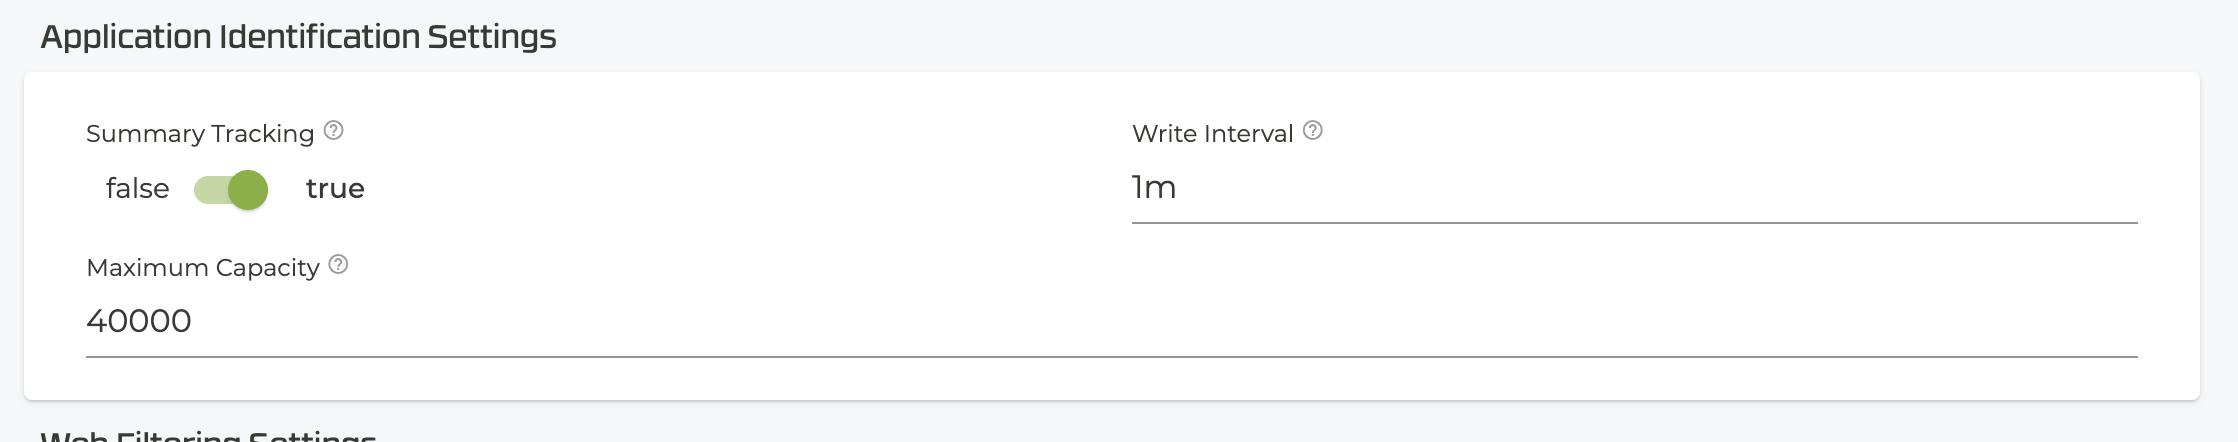The width and height of the screenshot is (2238, 442).
Task: Click the underline below the Write Interval value
Action: coord(1634,222)
